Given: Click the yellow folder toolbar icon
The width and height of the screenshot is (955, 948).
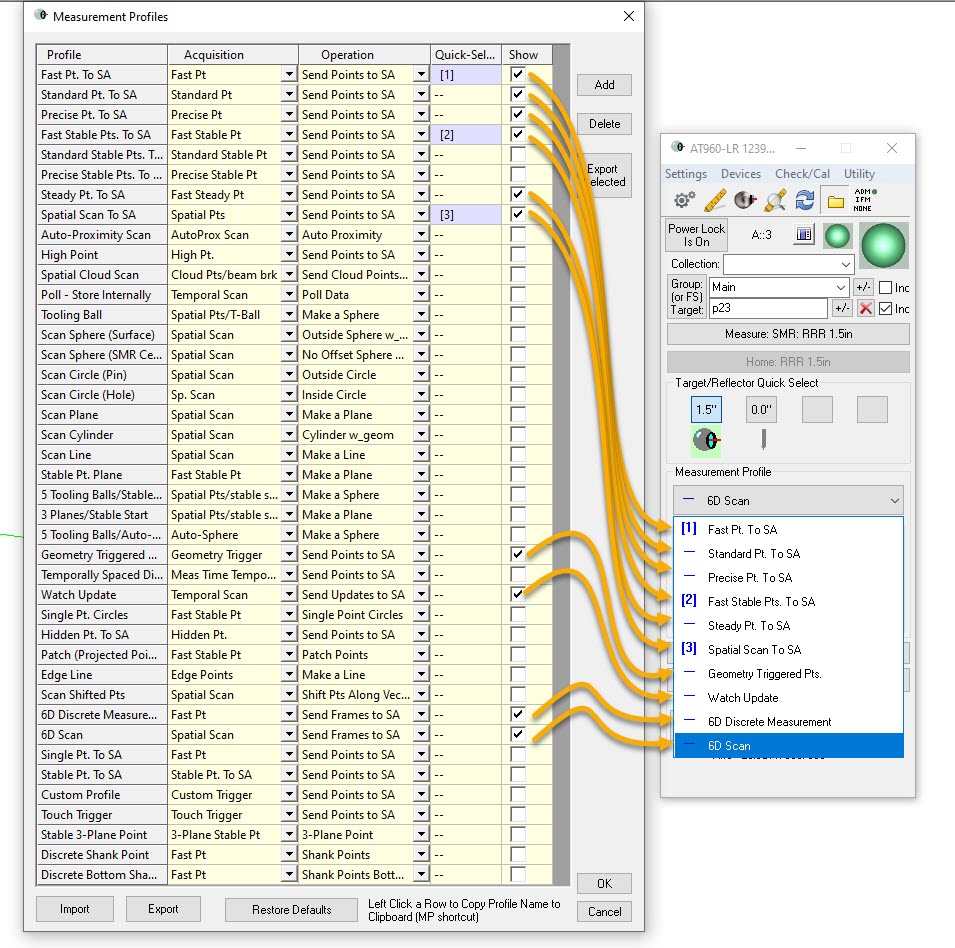Looking at the screenshot, I should (x=835, y=201).
